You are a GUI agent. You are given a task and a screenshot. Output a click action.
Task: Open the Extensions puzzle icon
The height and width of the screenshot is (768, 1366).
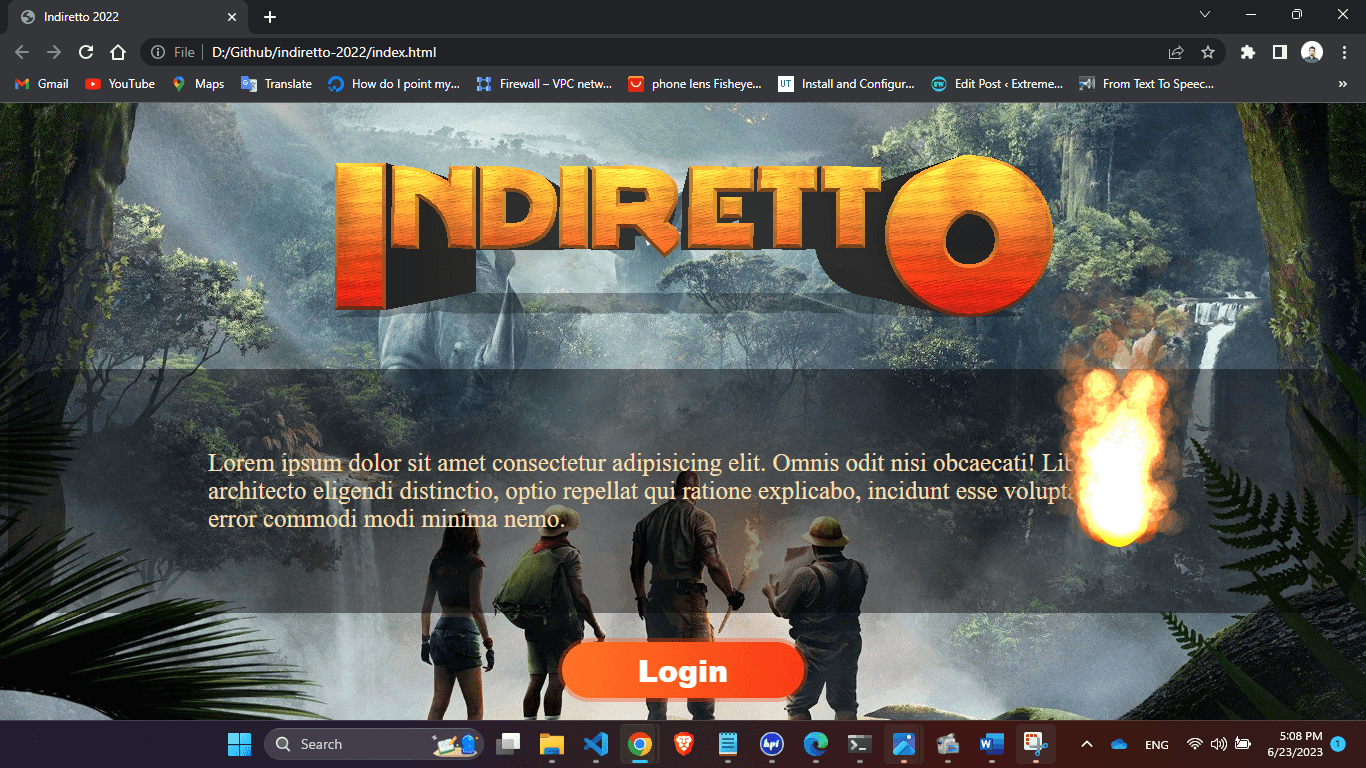(1247, 52)
